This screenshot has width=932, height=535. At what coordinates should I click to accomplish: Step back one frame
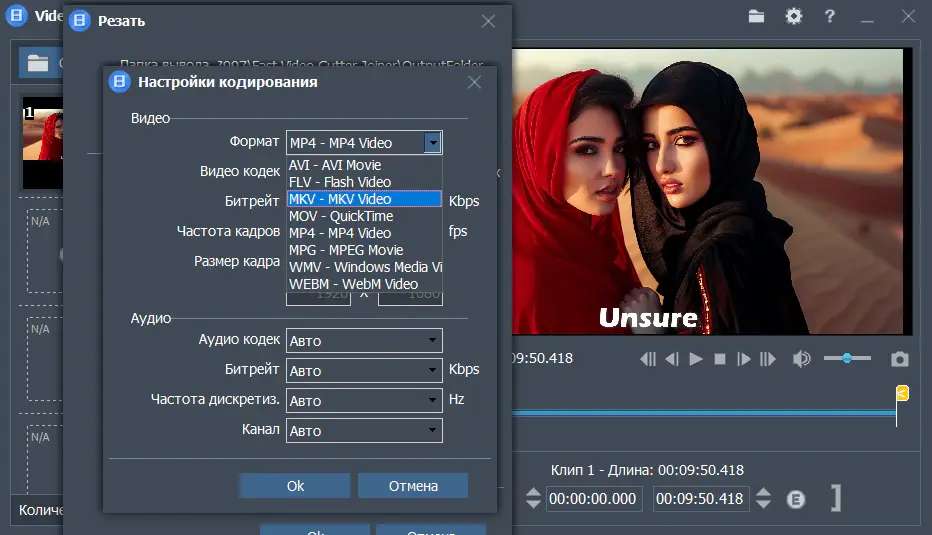pyautogui.click(x=672, y=359)
